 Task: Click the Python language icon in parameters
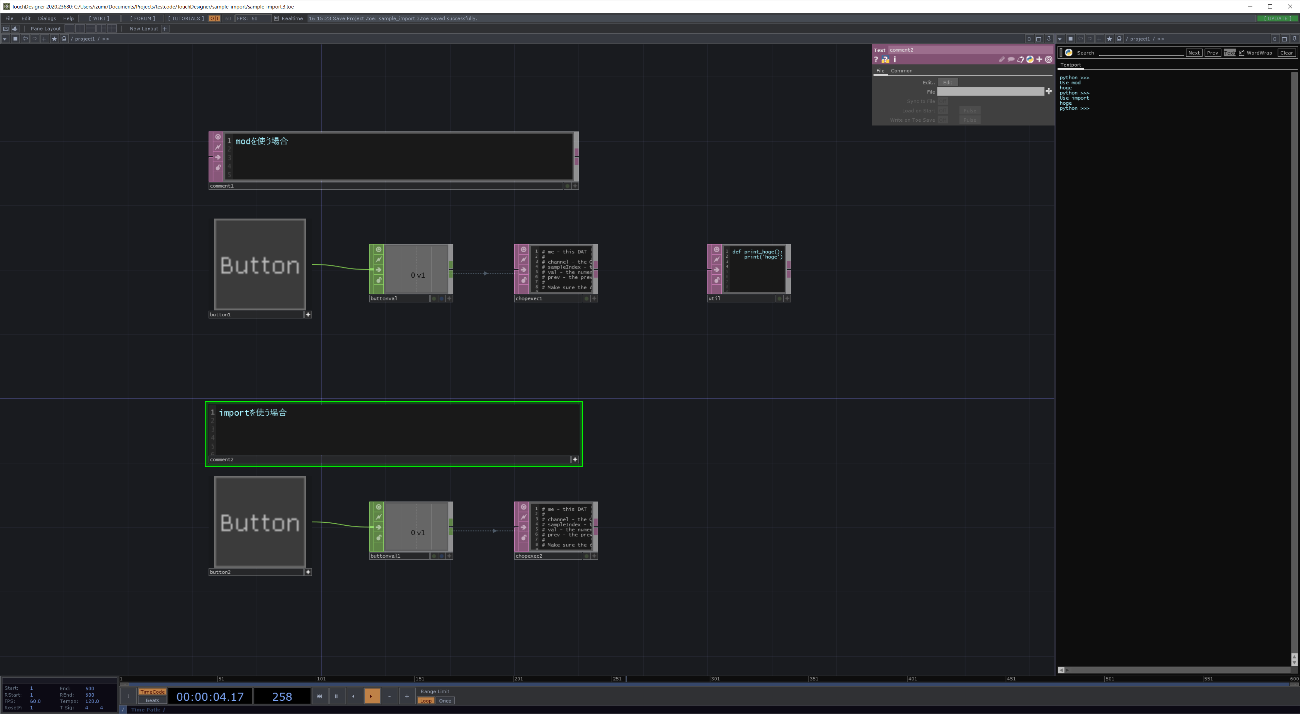click(x=1030, y=59)
